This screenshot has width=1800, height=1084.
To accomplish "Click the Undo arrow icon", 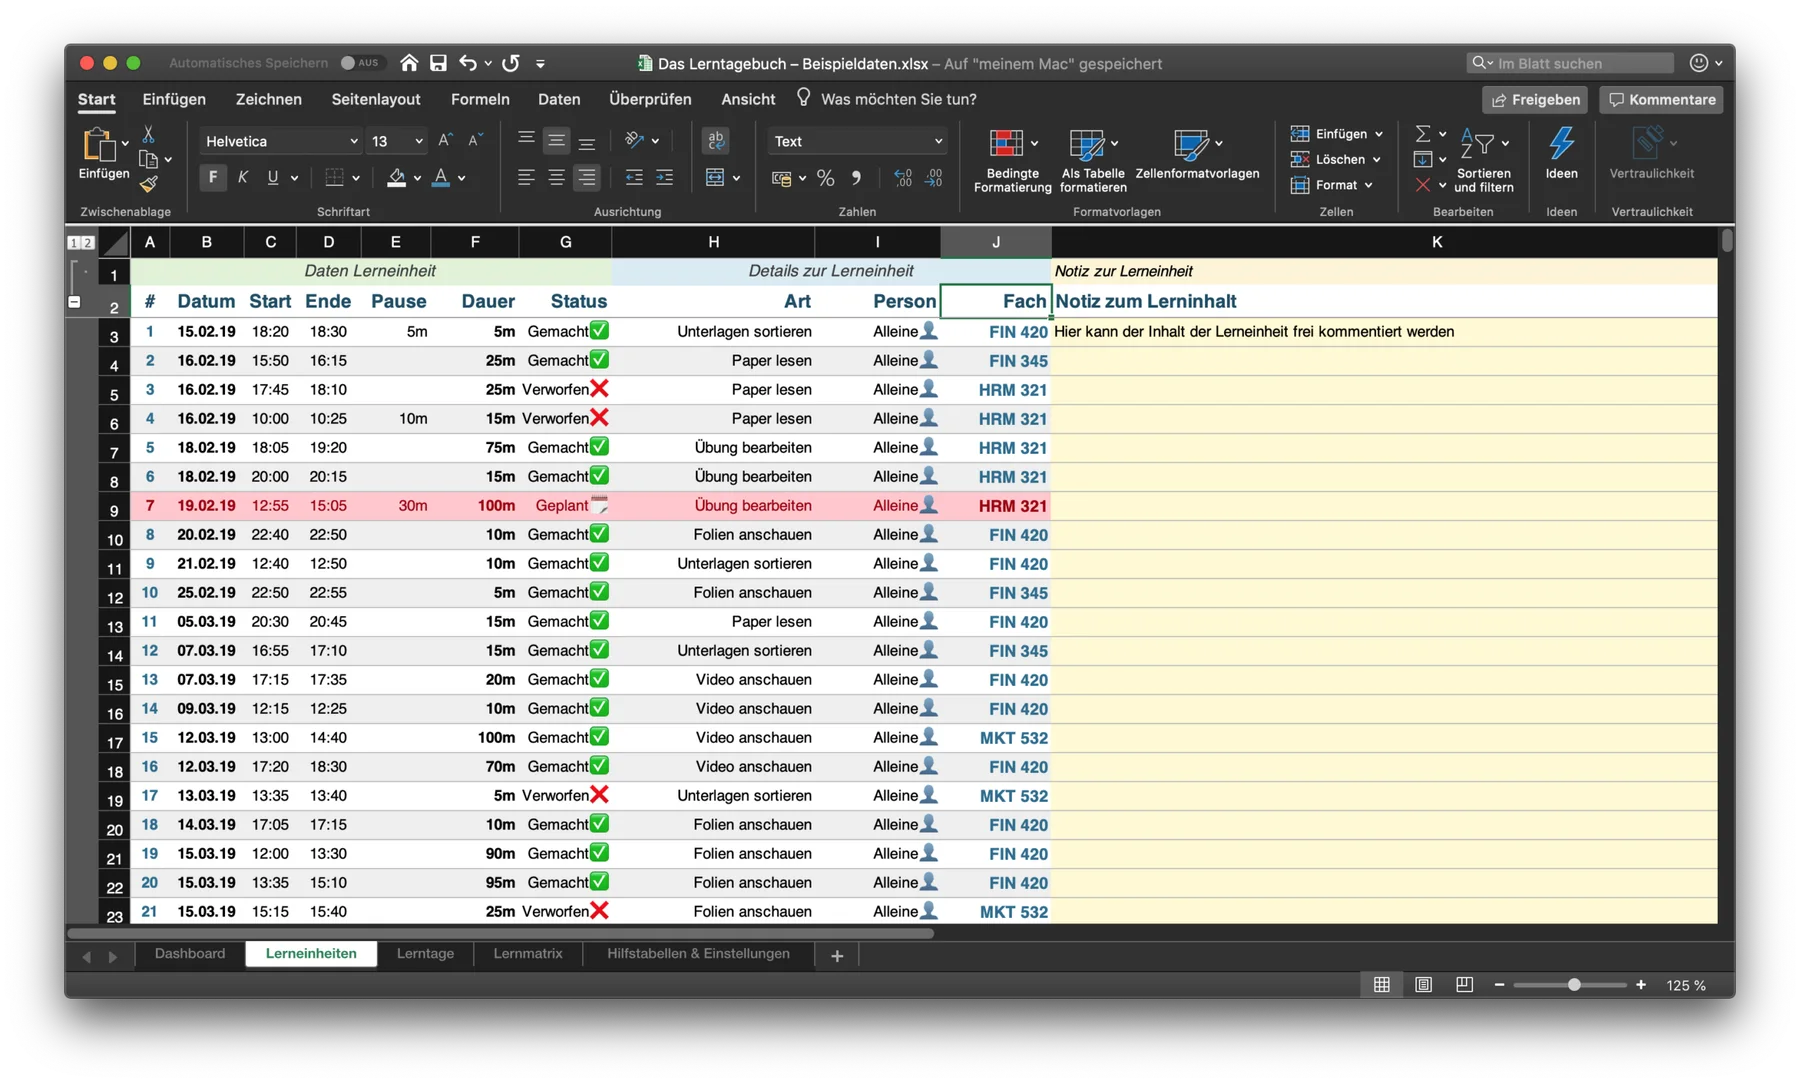I will coord(467,63).
